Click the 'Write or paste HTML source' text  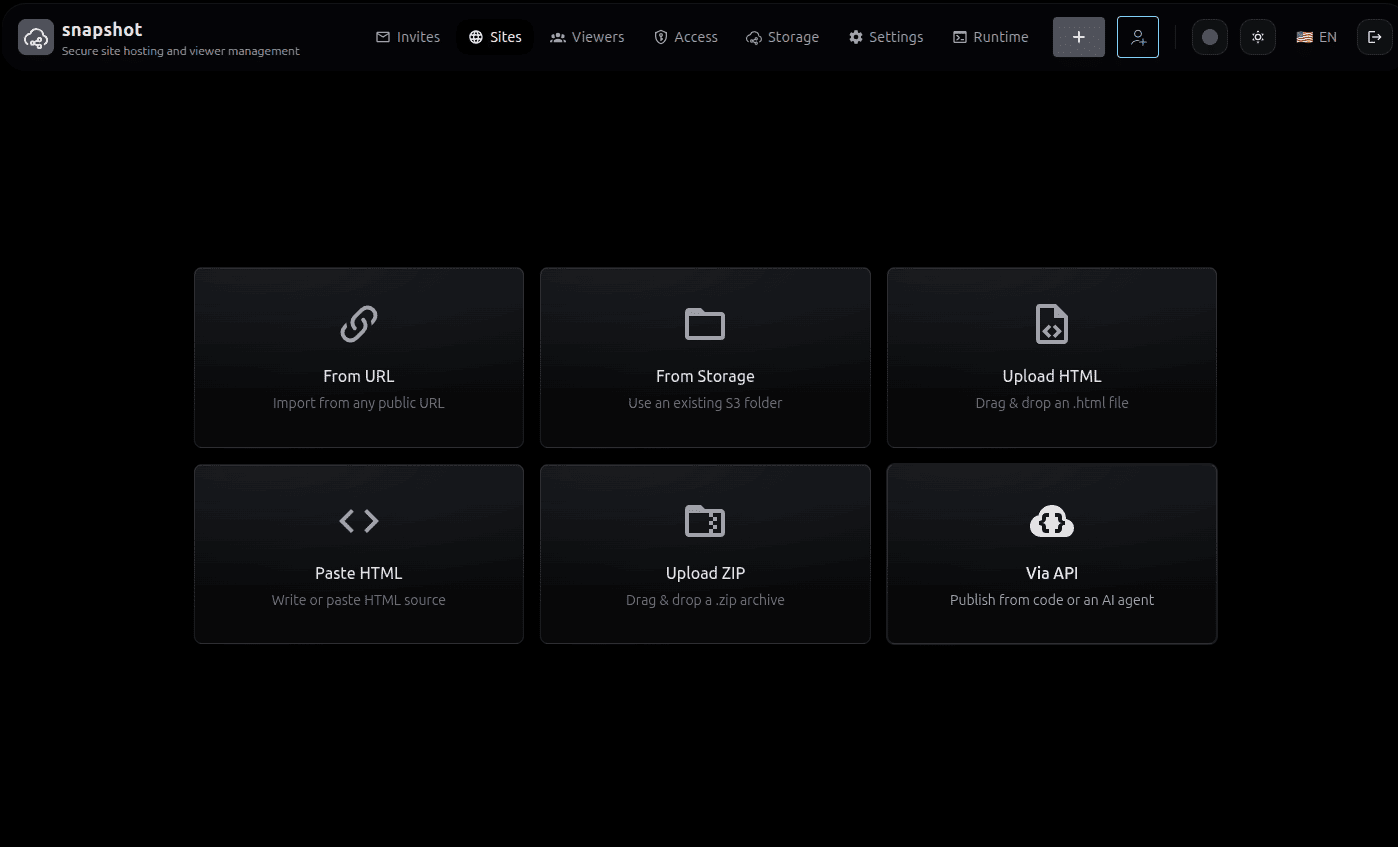point(359,600)
